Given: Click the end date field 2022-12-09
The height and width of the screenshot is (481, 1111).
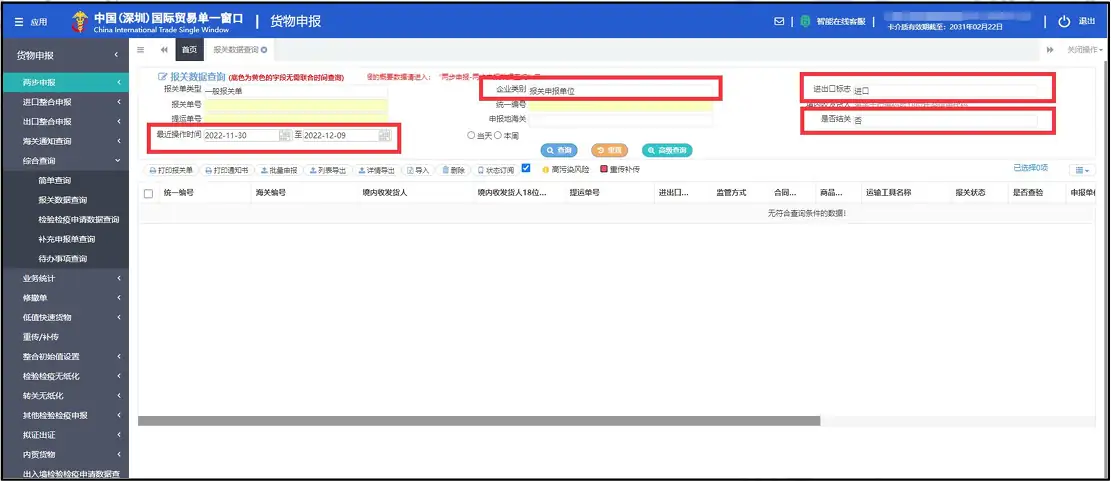Looking at the screenshot, I should point(341,135).
